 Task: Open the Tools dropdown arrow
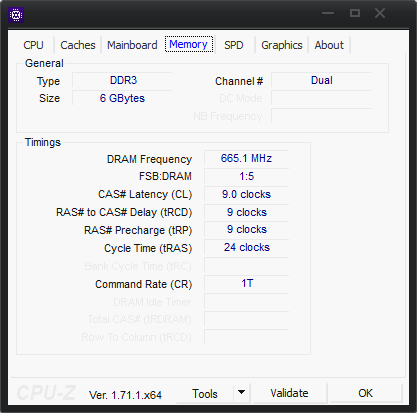coord(242,392)
